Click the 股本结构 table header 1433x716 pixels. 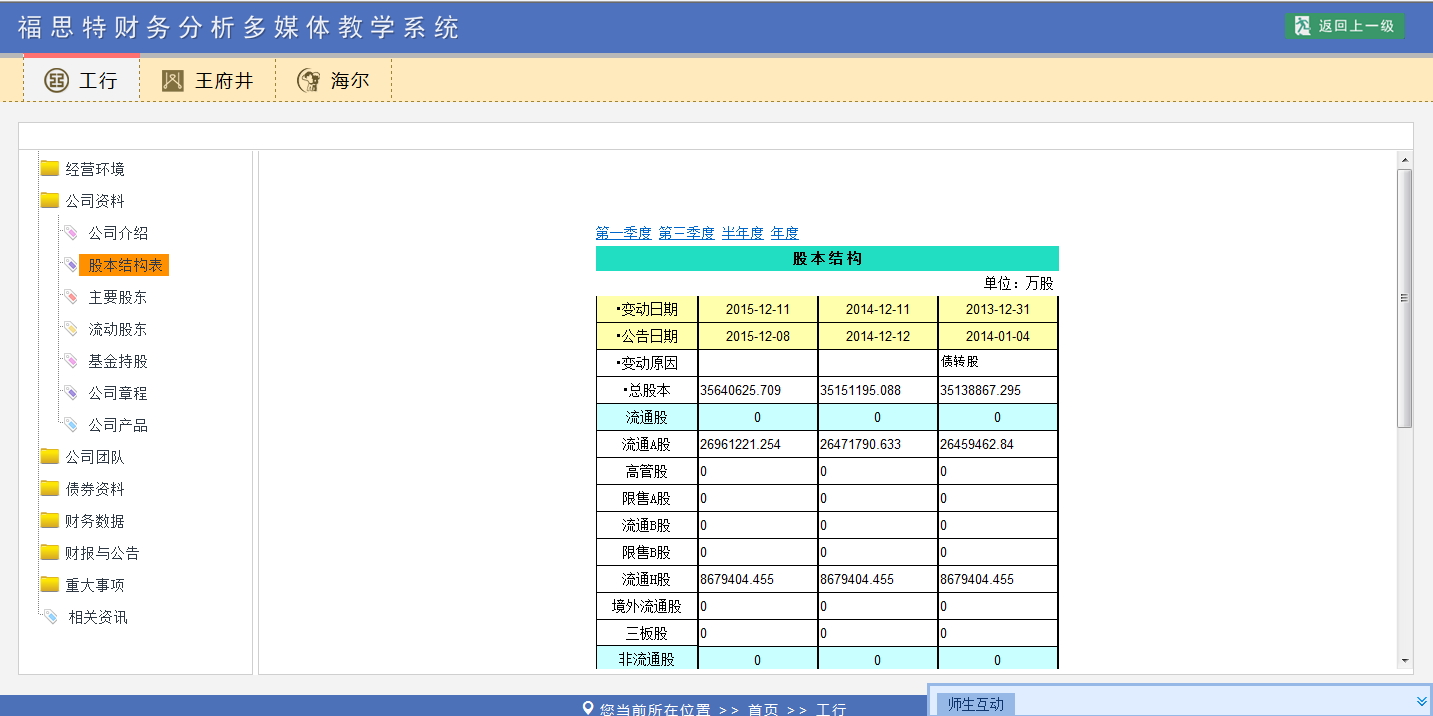pyautogui.click(x=827, y=258)
